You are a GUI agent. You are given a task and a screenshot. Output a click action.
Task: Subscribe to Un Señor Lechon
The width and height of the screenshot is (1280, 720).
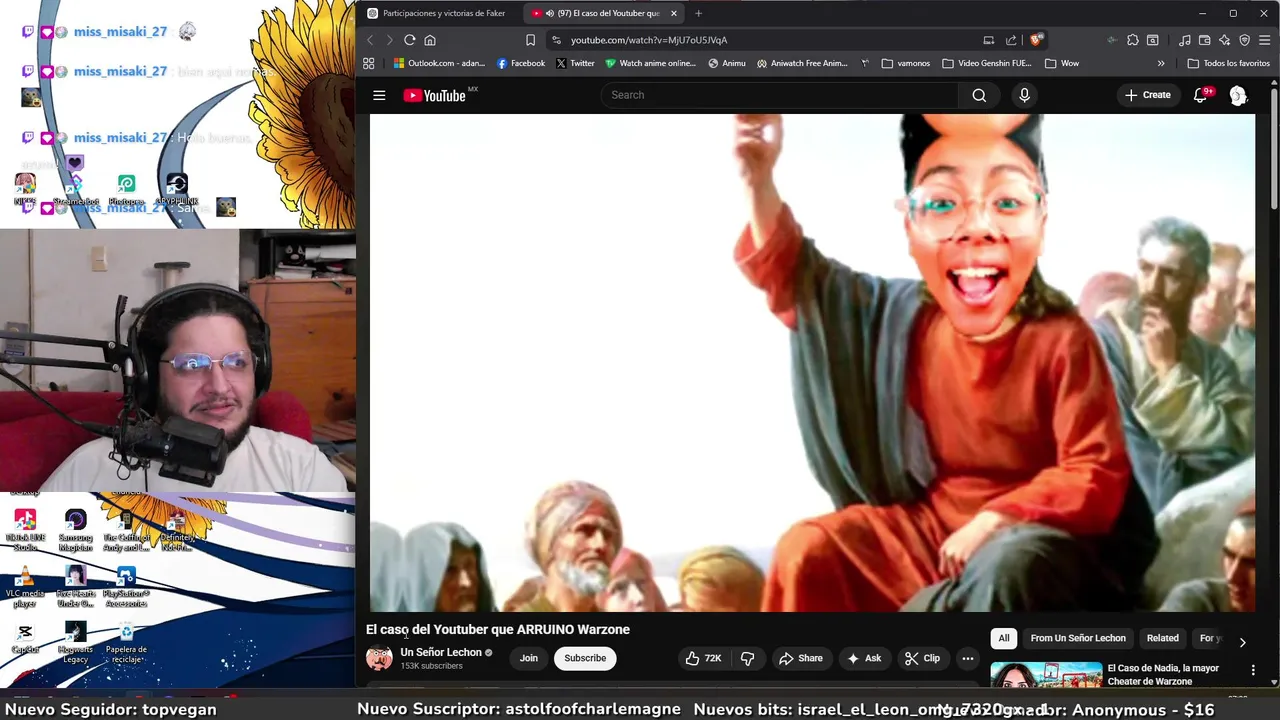(585, 658)
